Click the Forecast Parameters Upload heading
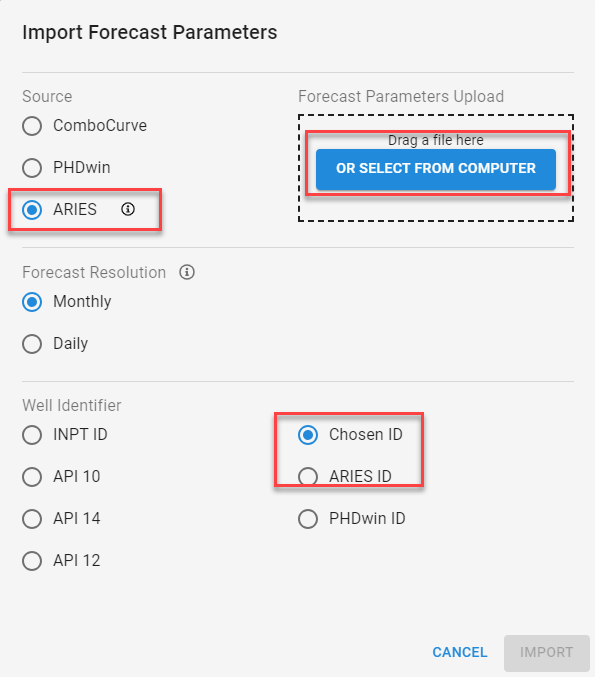This screenshot has width=595, height=677. point(401,96)
